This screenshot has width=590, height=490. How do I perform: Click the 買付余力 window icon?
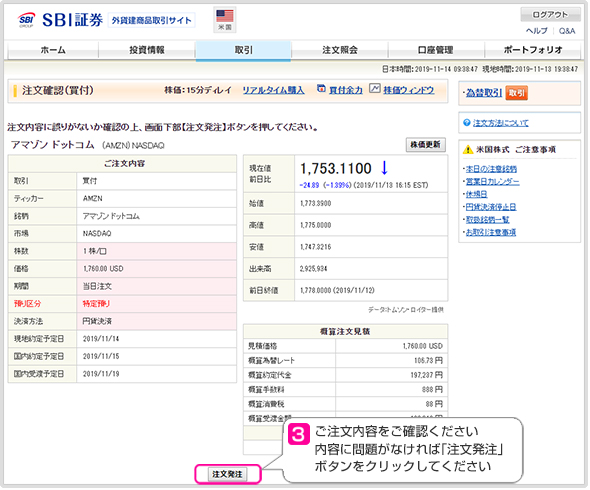[321, 88]
